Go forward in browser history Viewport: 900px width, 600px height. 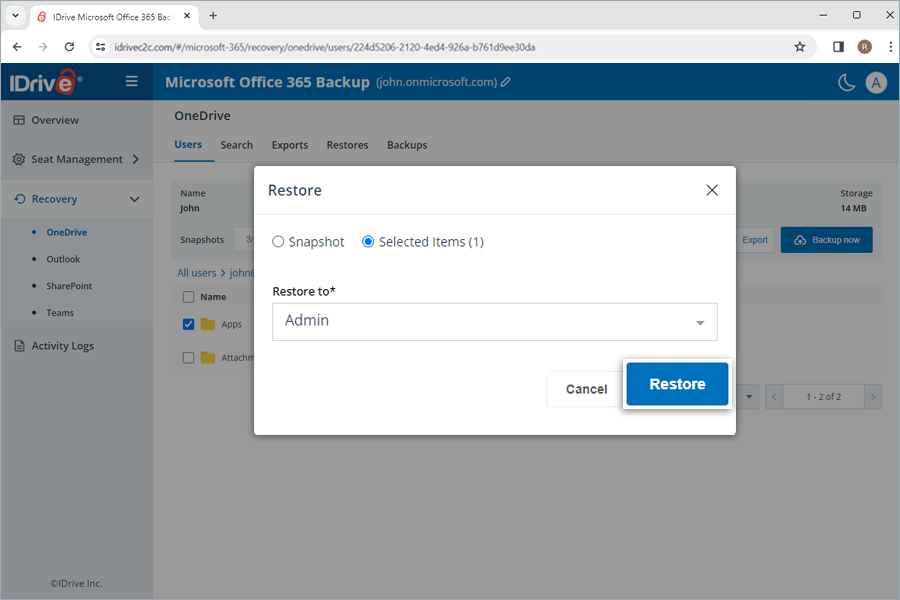[43, 47]
